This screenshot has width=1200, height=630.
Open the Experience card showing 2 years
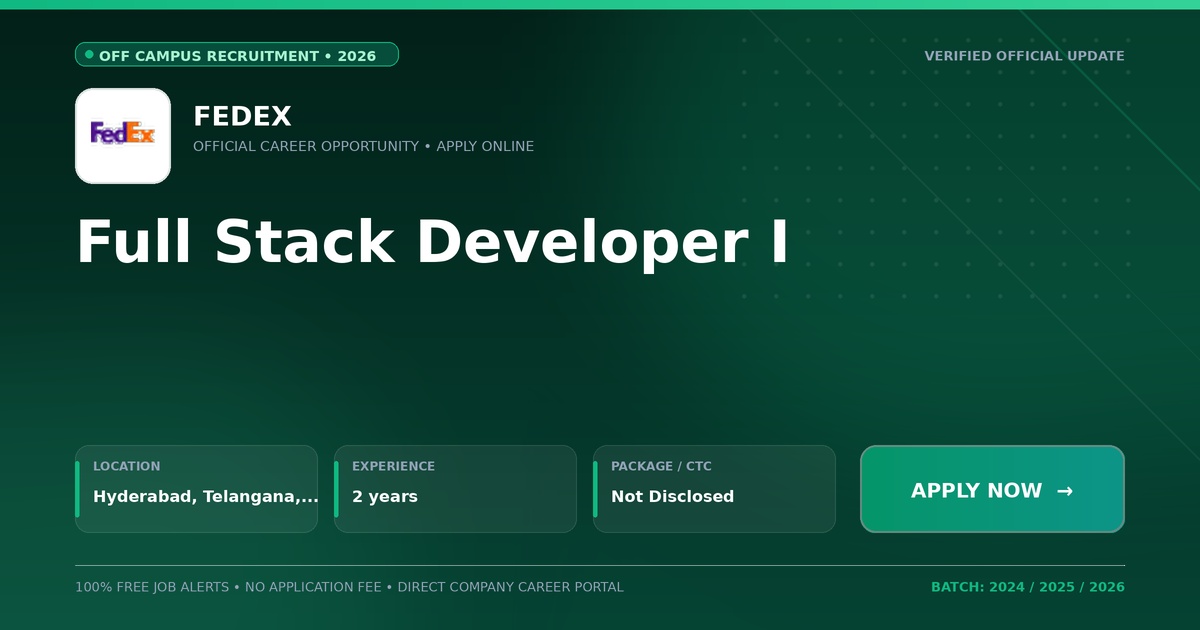point(455,489)
